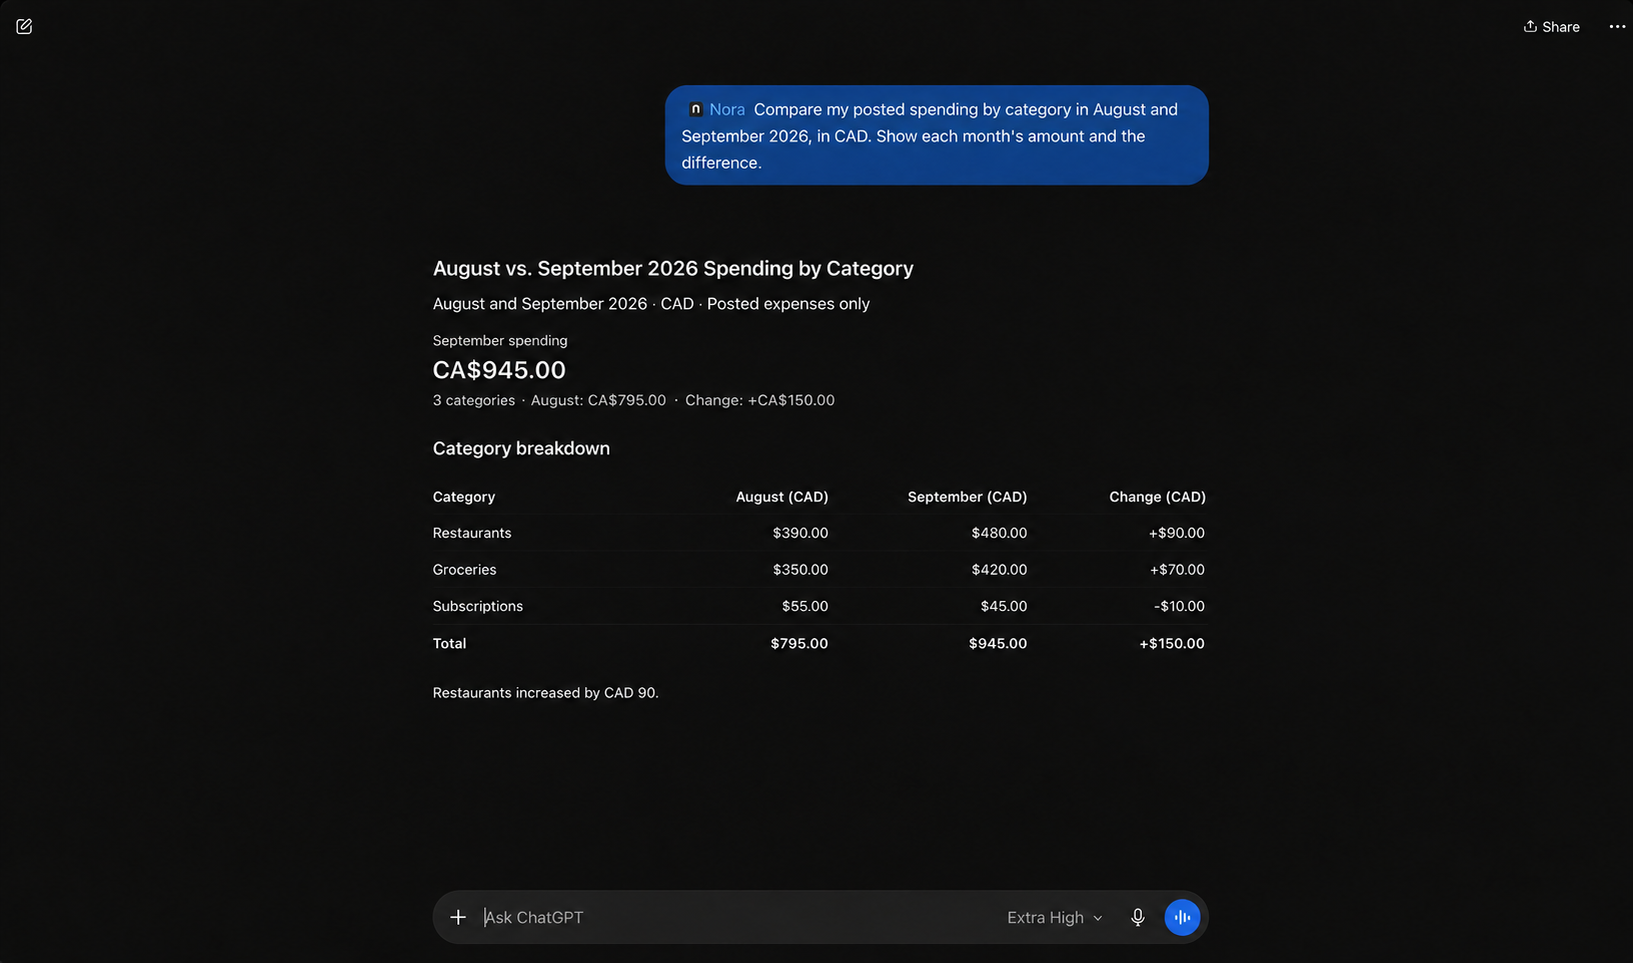Share this conversation
This screenshot has width=1633, height=963.
click(x=1551, y=27)
